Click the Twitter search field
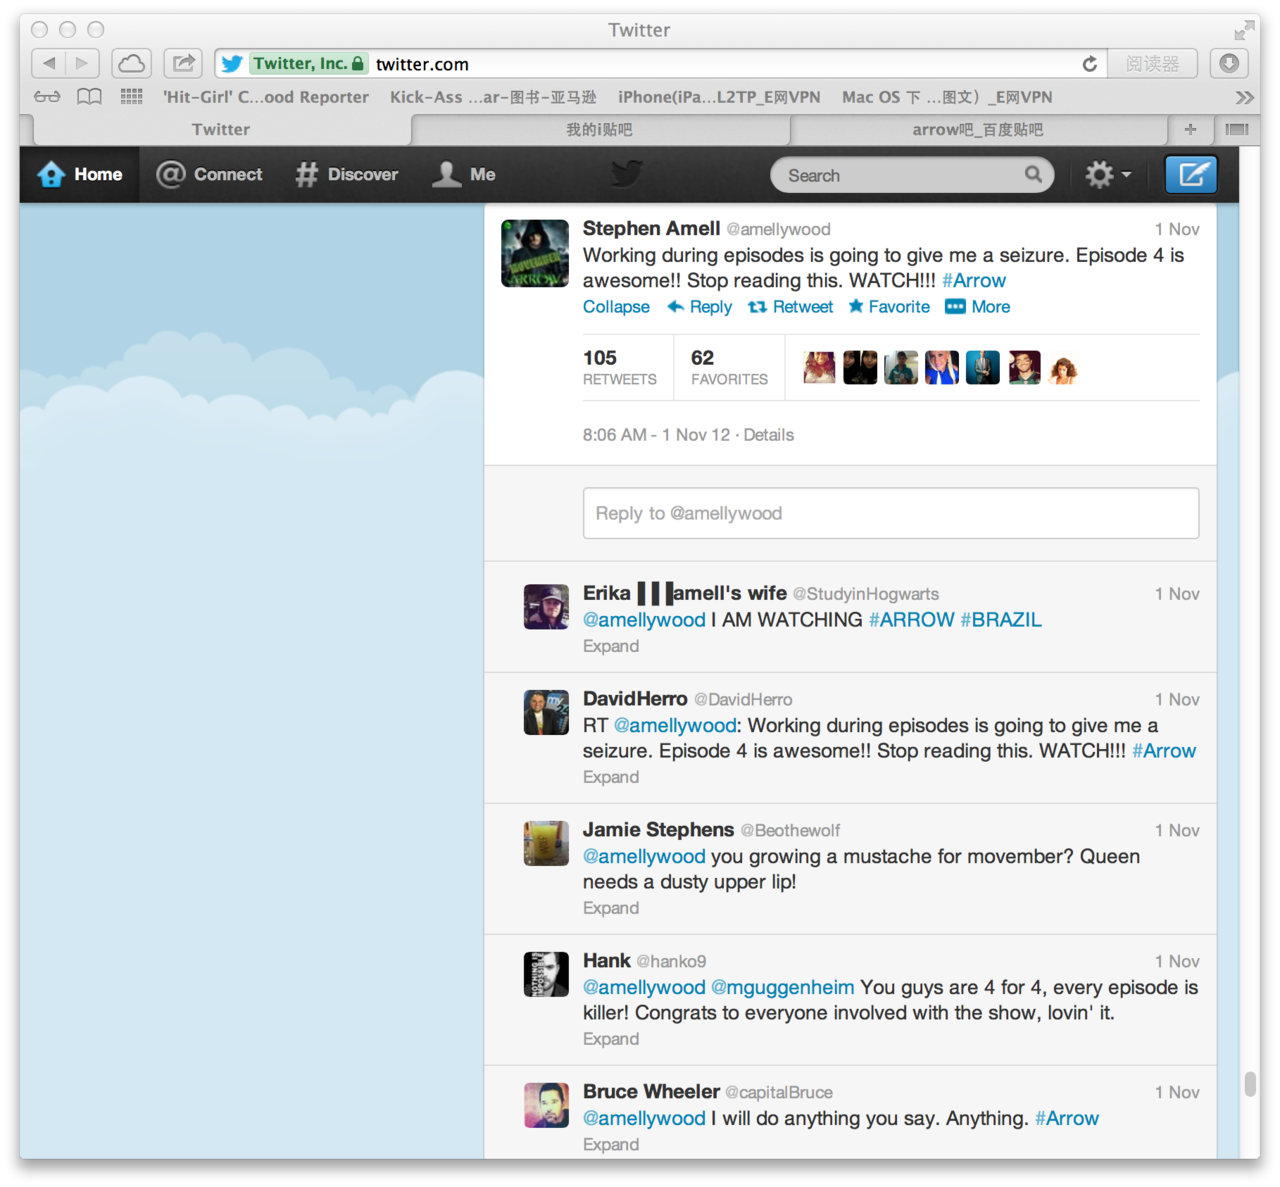 (912, 175)
